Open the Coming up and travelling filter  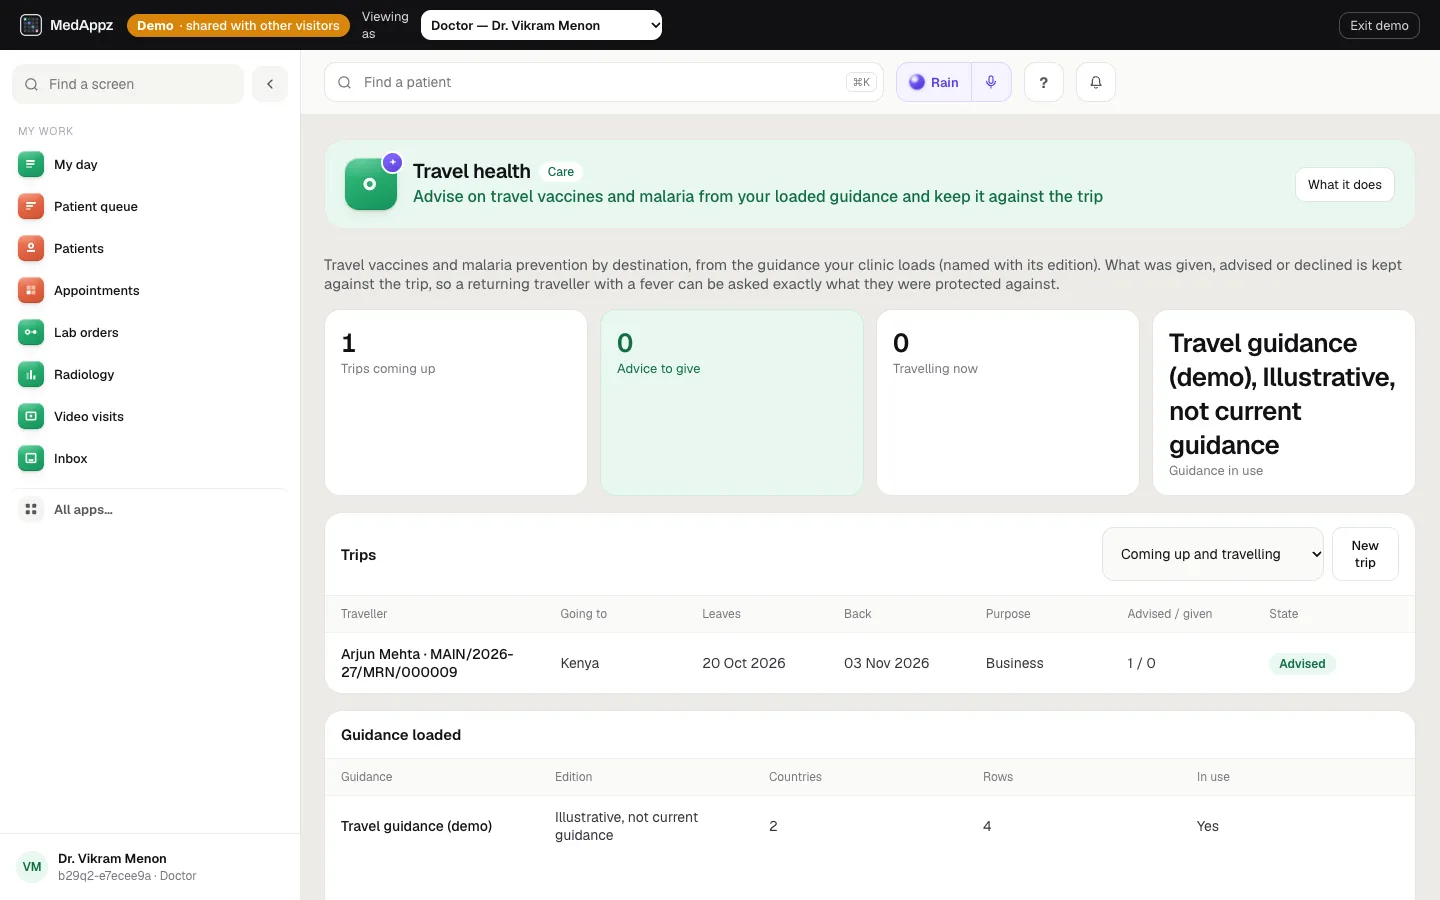tap(1213, 554)
